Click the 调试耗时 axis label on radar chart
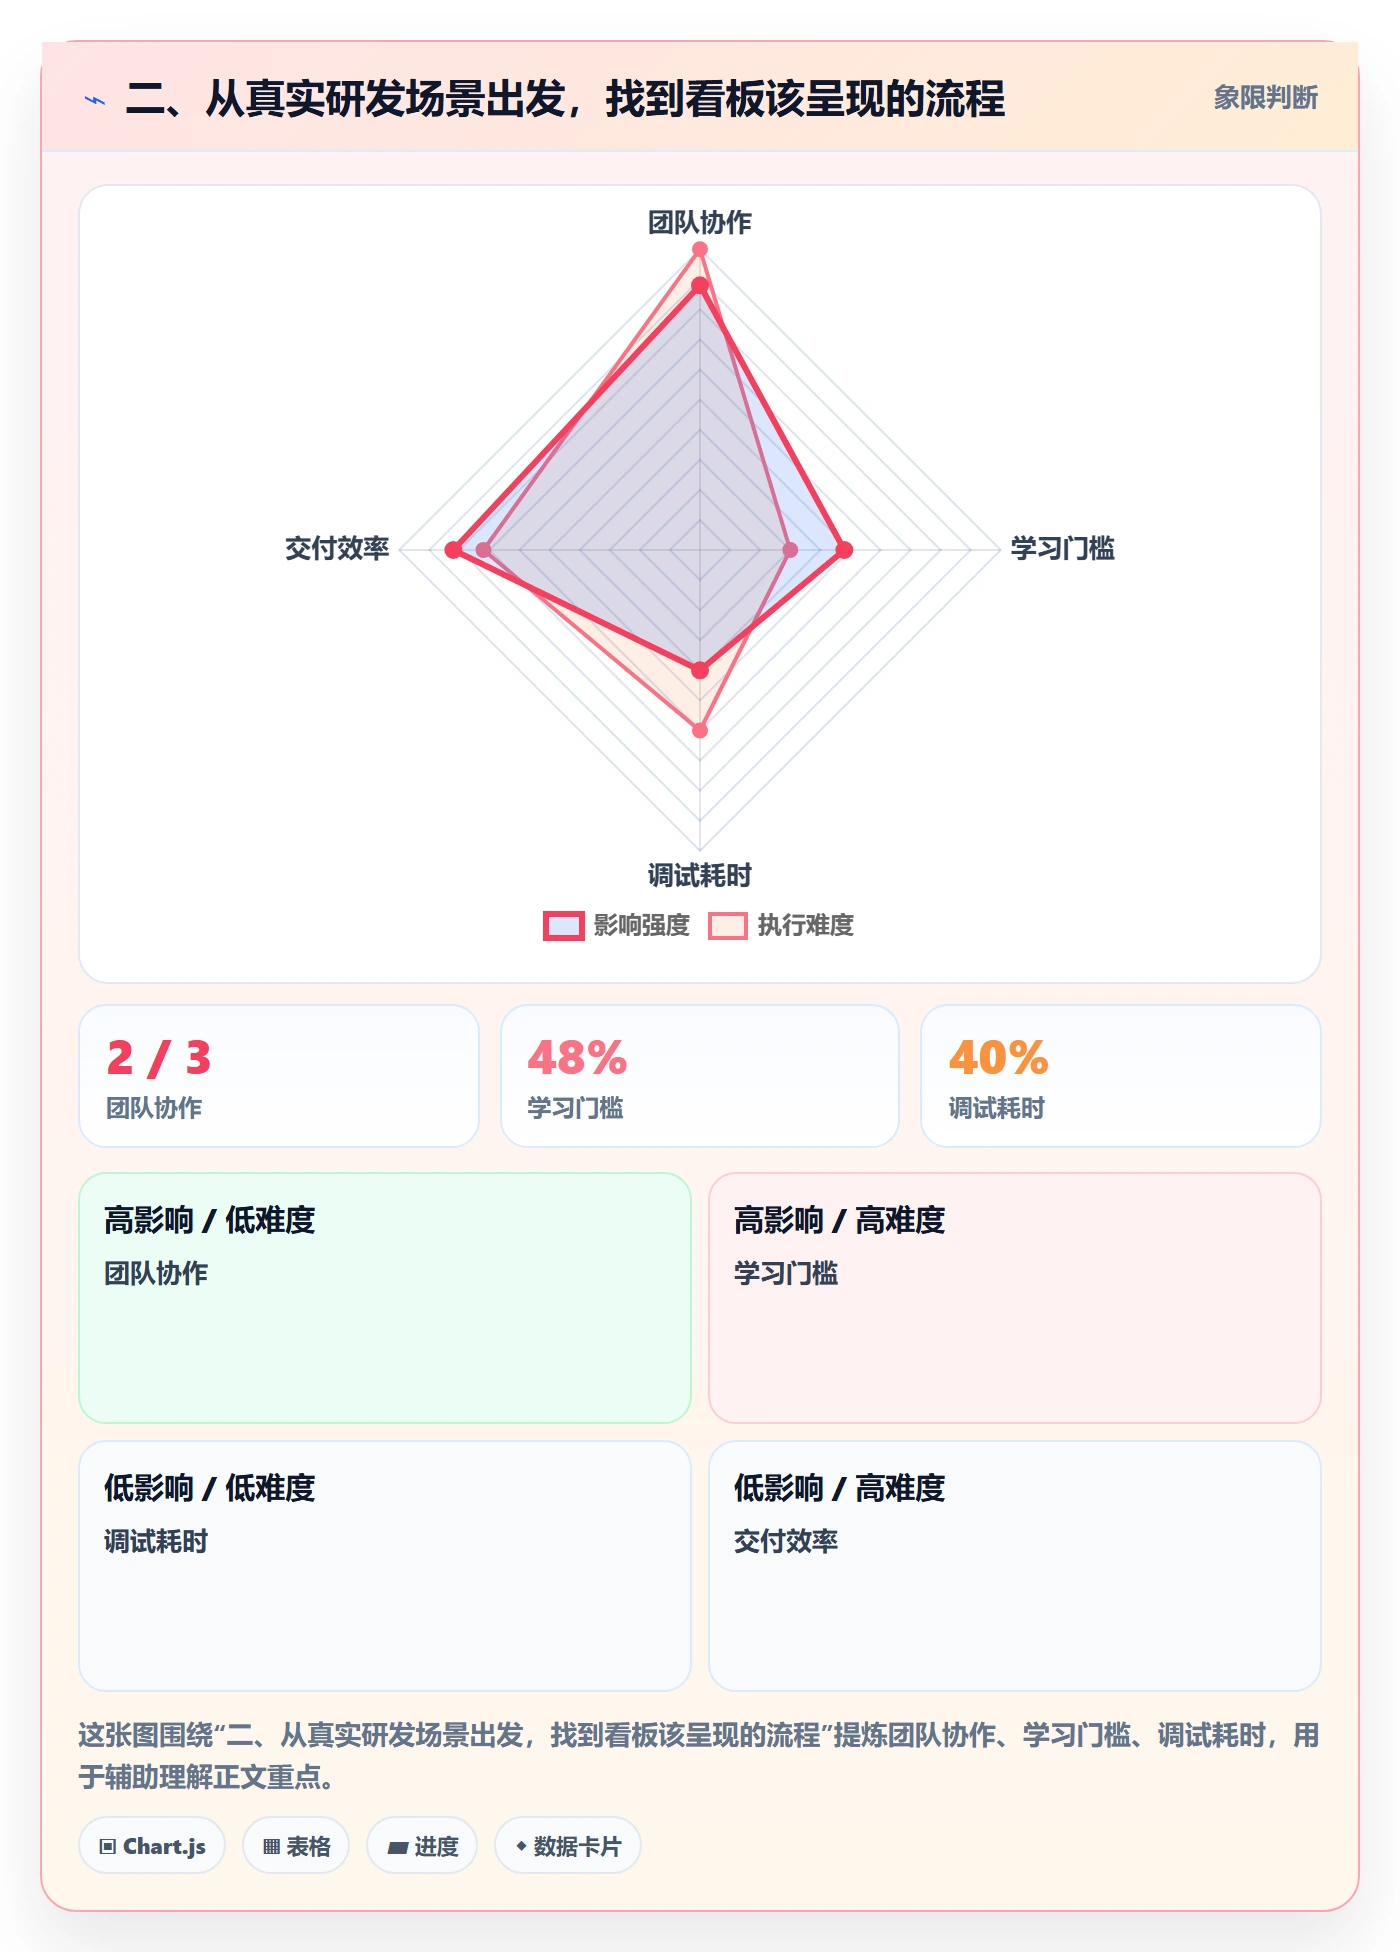 pyautogui.click(x=700, y=876)
